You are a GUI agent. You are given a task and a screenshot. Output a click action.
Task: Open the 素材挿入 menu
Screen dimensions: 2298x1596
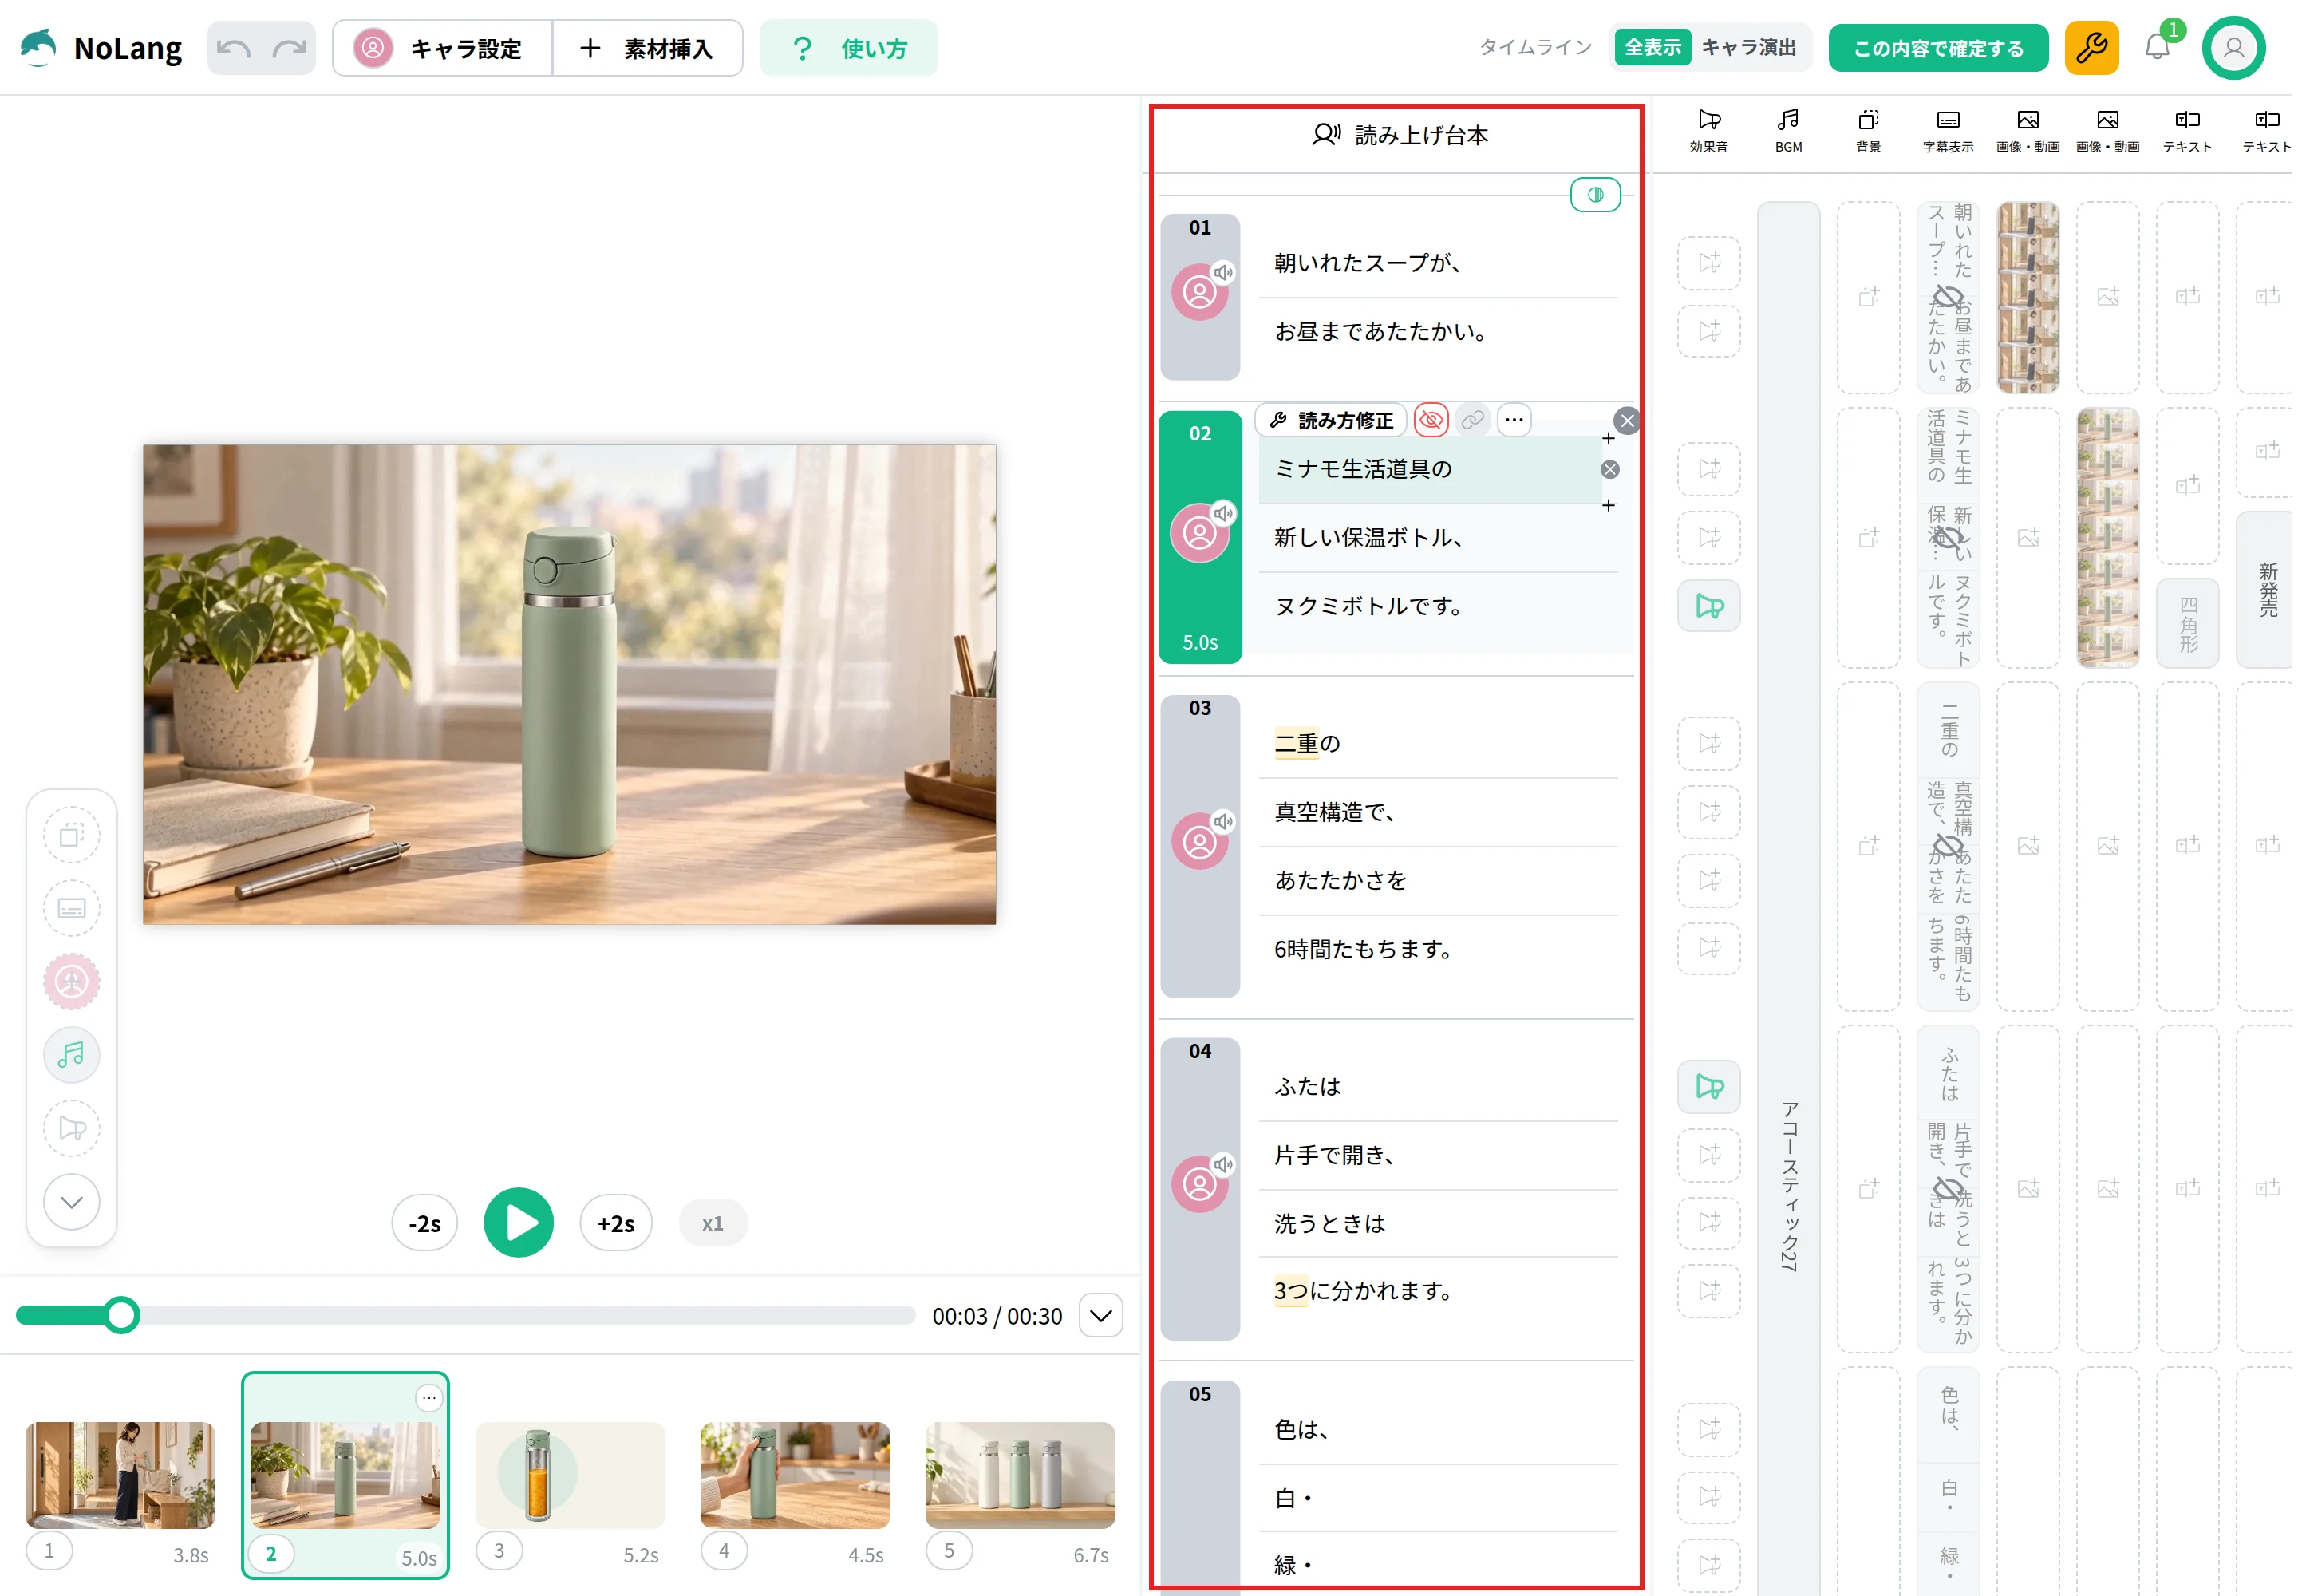[x=647, y=48]
